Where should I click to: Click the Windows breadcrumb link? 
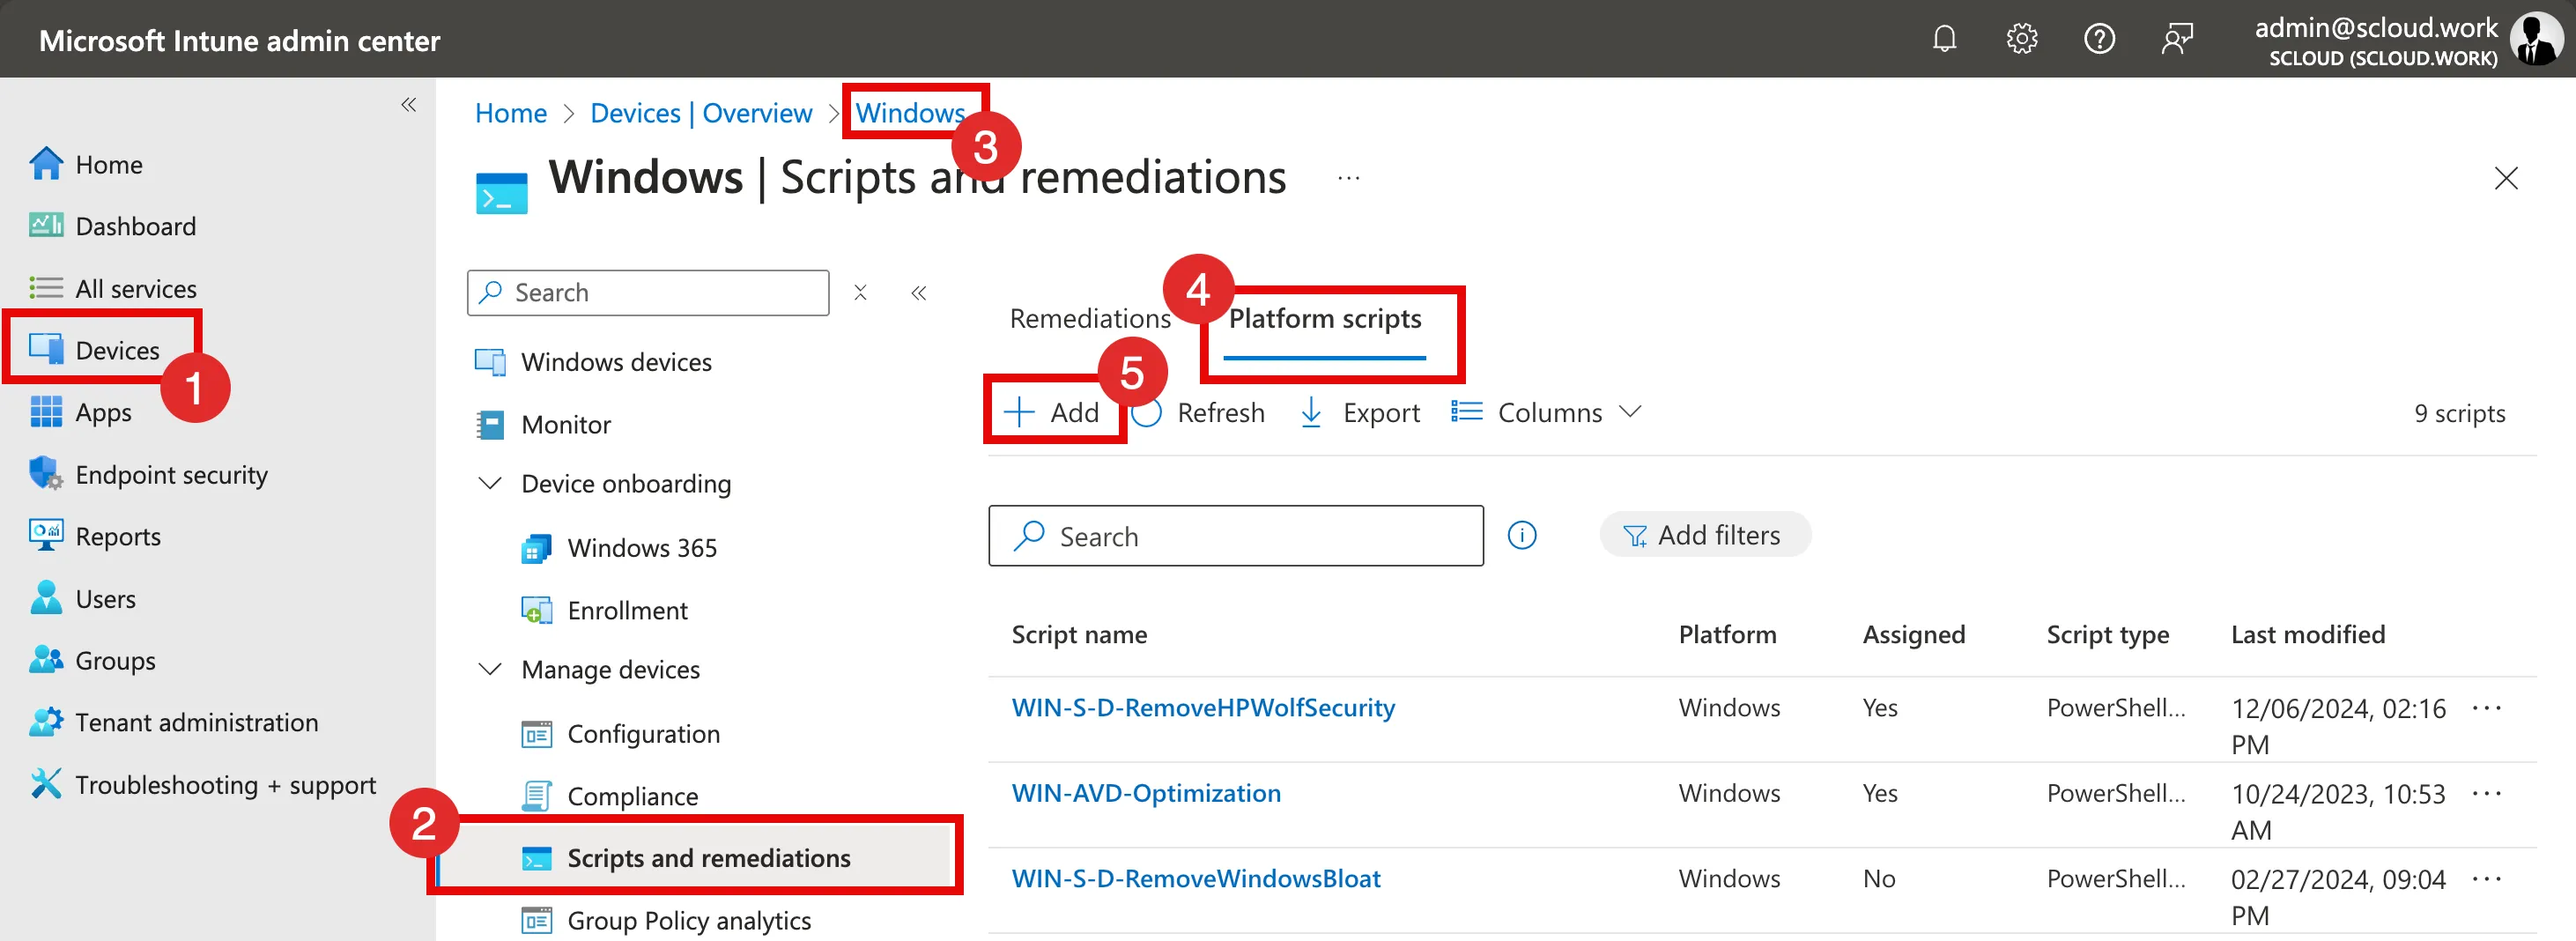coord(910,113)
